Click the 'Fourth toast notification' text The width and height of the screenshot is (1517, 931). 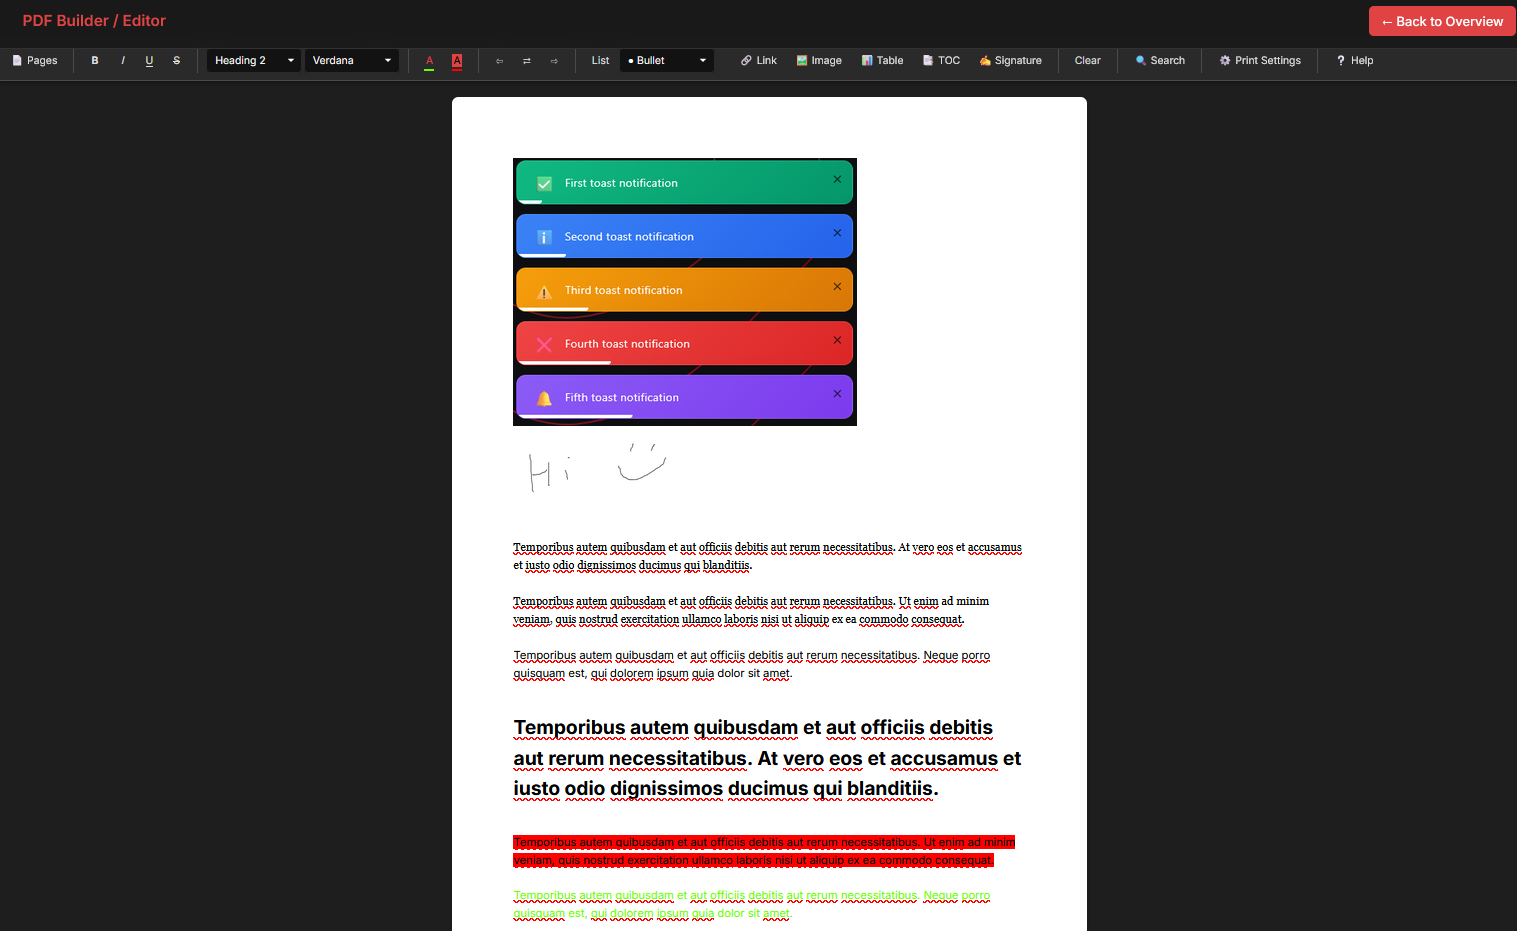click(627, 344)
